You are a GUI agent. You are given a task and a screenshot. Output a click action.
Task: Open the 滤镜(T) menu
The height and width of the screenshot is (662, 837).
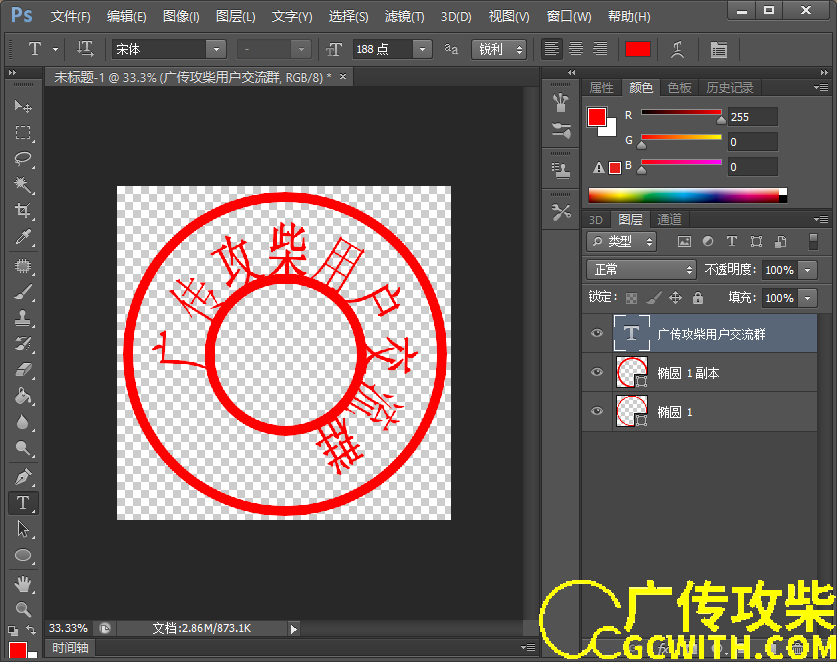click(x=405, y=17)
